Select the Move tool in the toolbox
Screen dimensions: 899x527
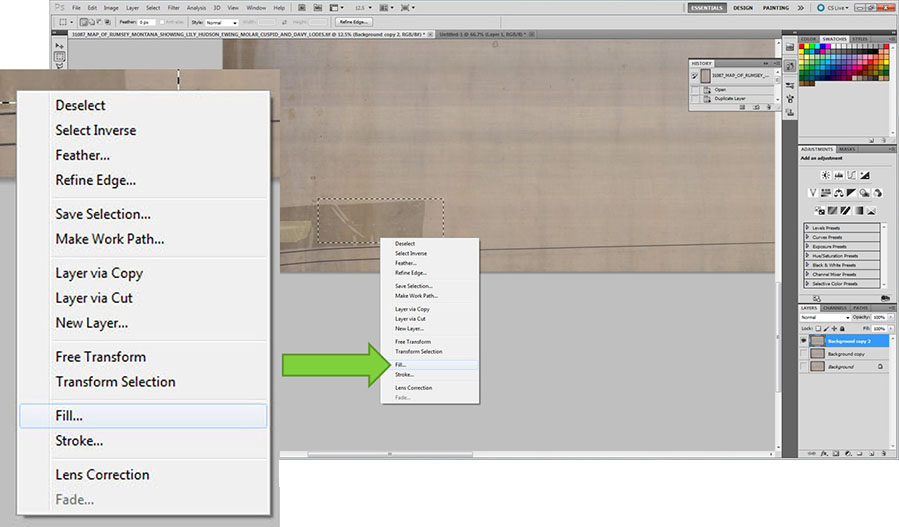60,46
